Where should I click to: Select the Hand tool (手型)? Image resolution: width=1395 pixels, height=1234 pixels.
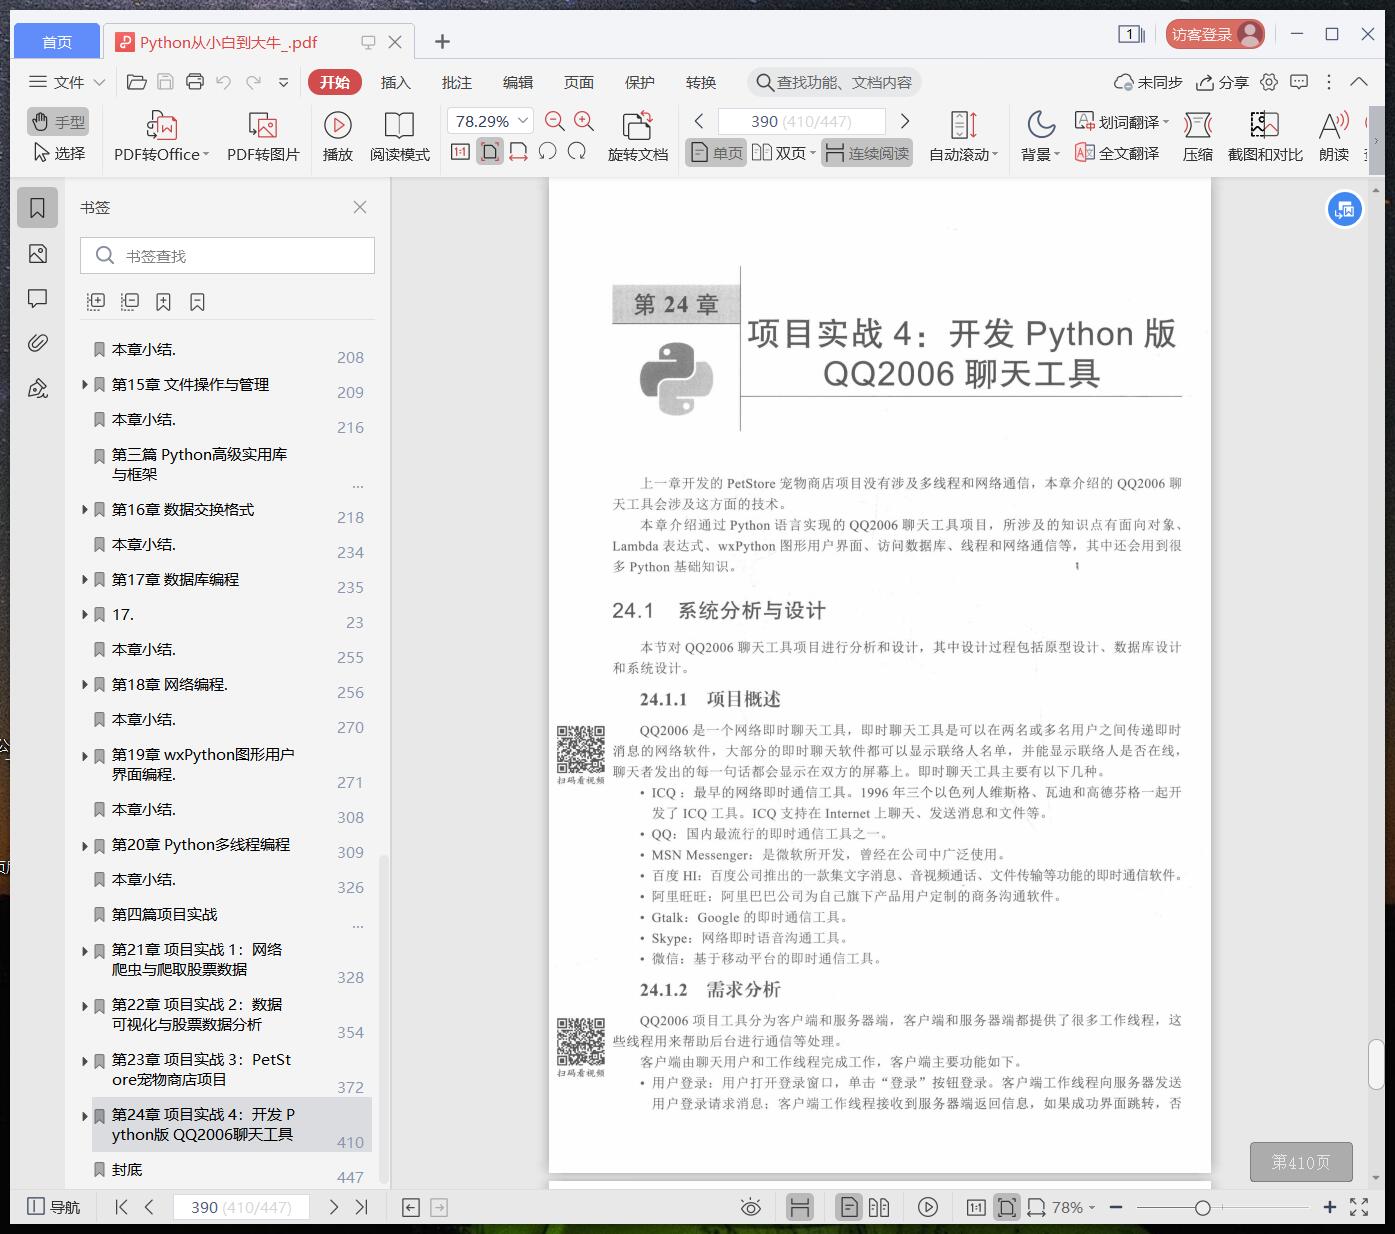(x=58, y=122)
